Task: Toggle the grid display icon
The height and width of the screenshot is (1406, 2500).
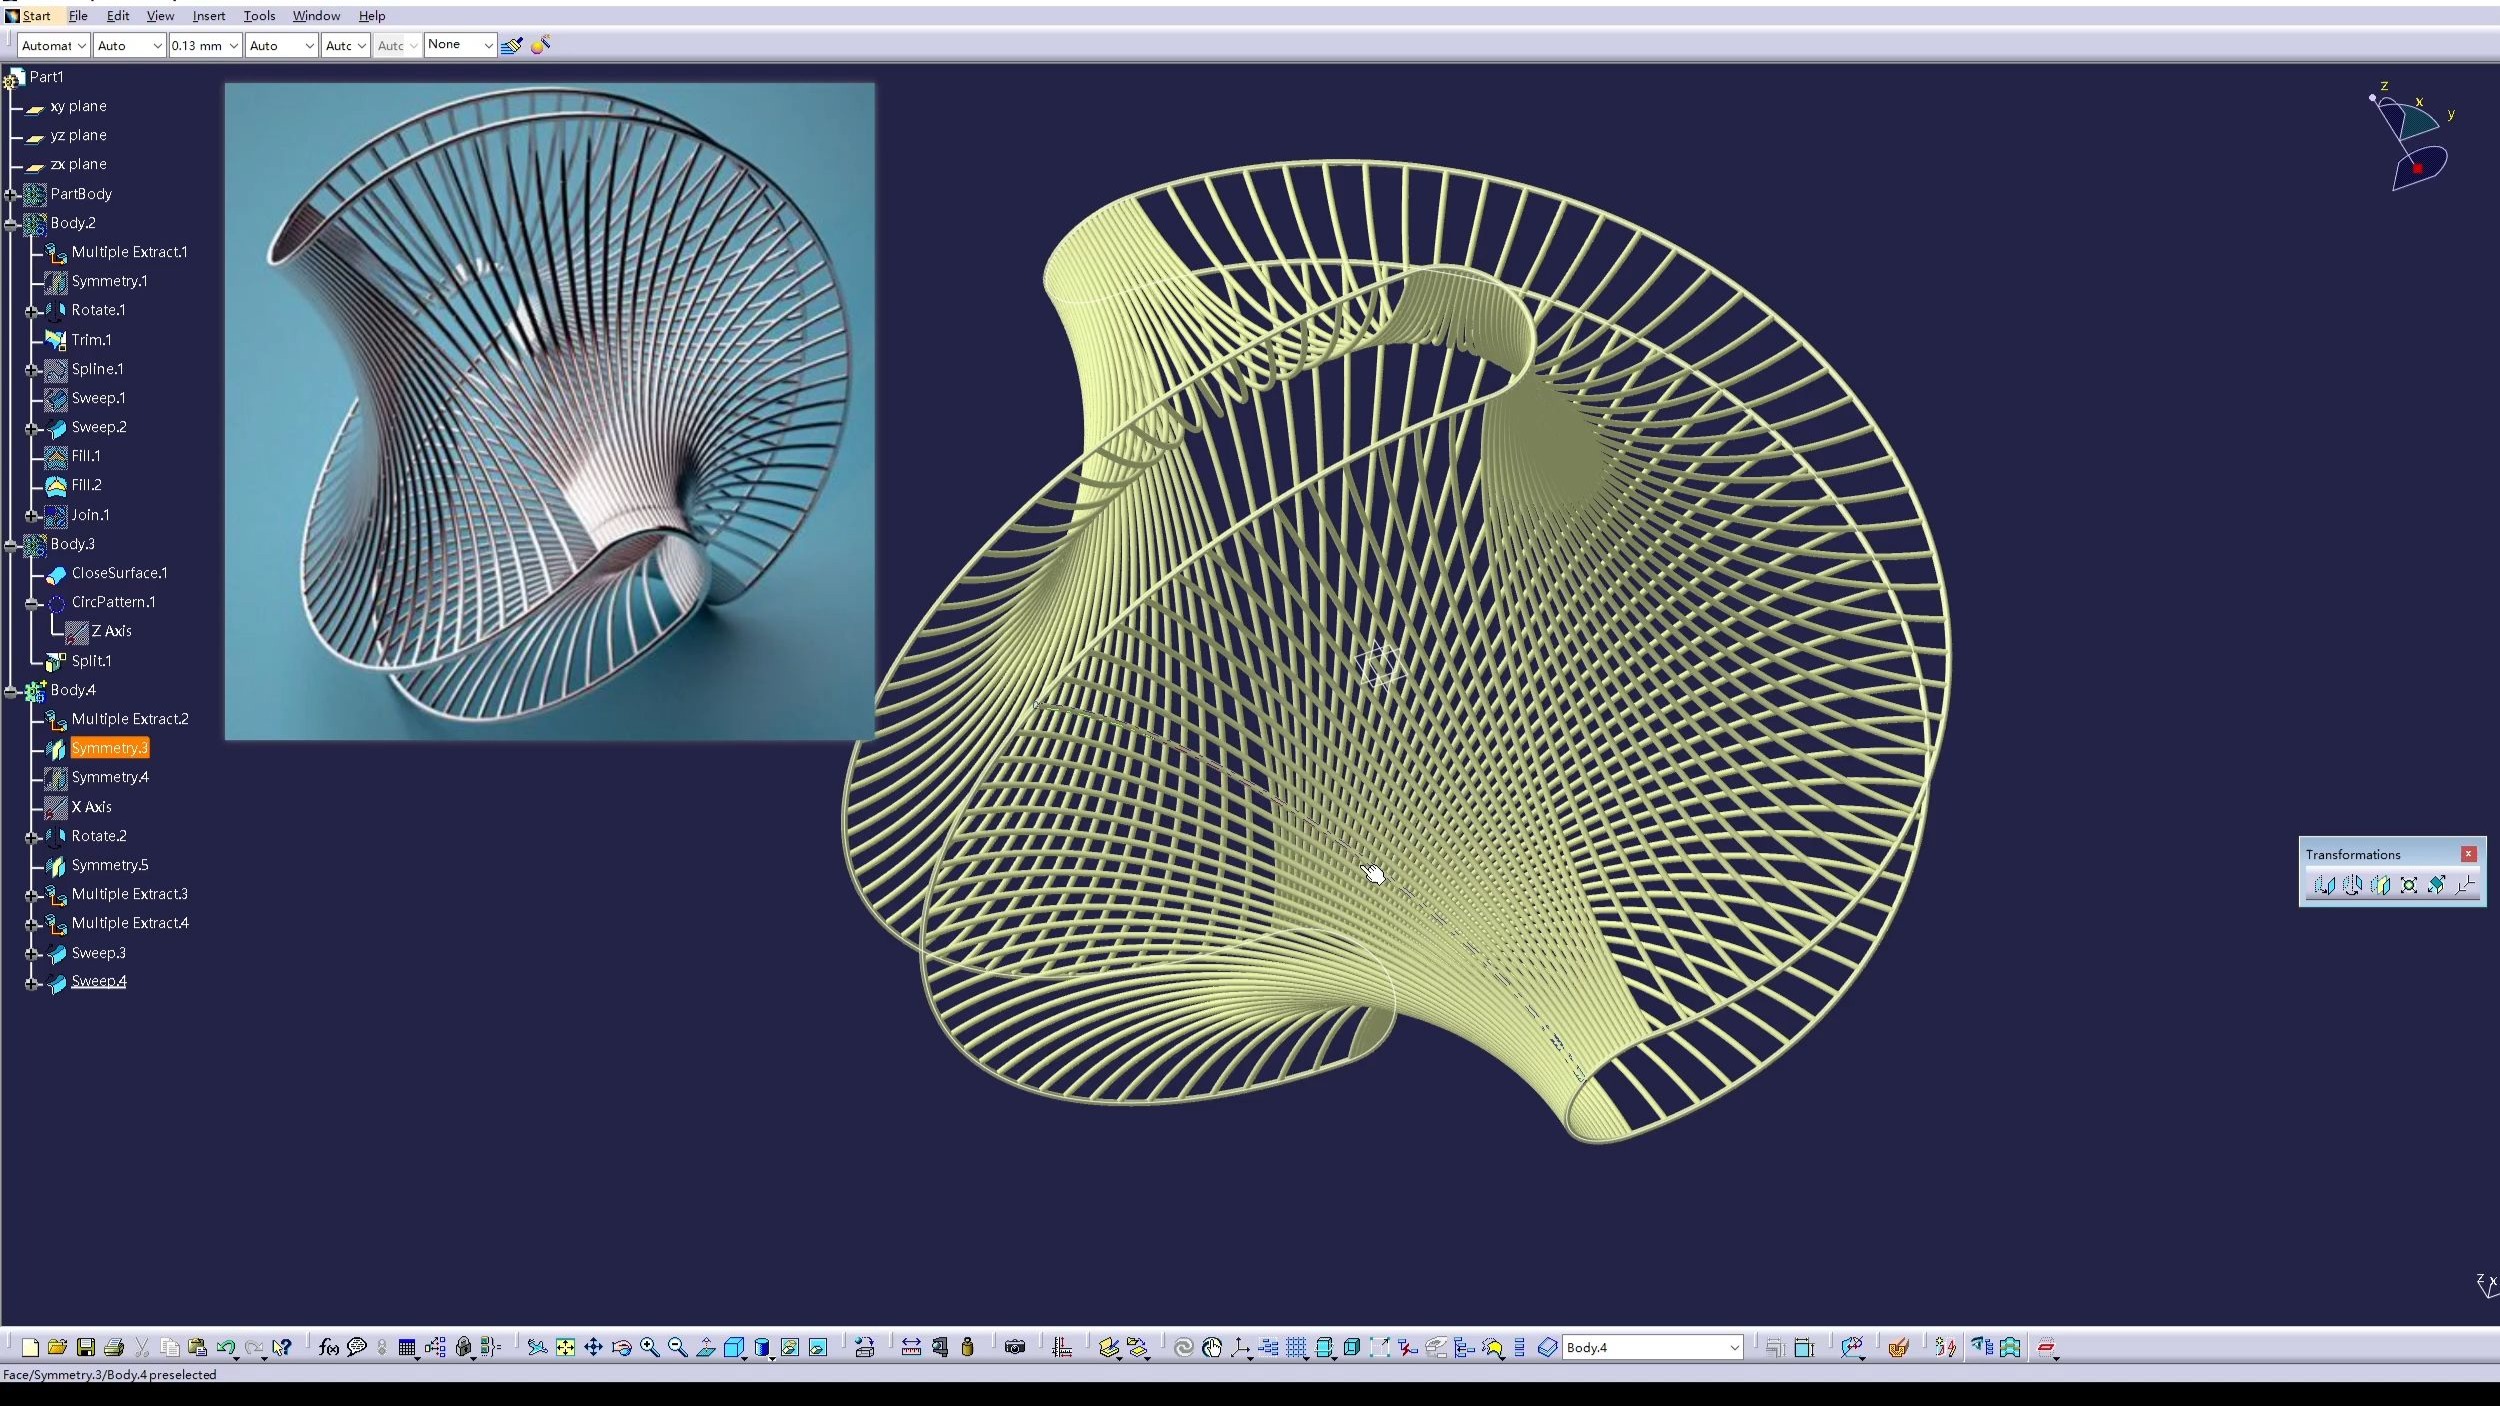Action: tap(1296, 1347)
